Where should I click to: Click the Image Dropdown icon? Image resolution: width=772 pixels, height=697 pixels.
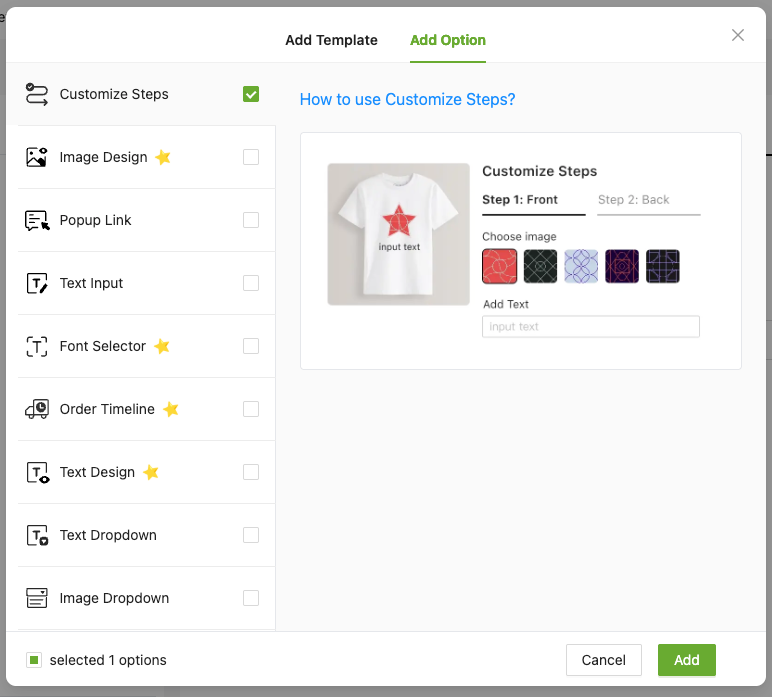[37, 598]
